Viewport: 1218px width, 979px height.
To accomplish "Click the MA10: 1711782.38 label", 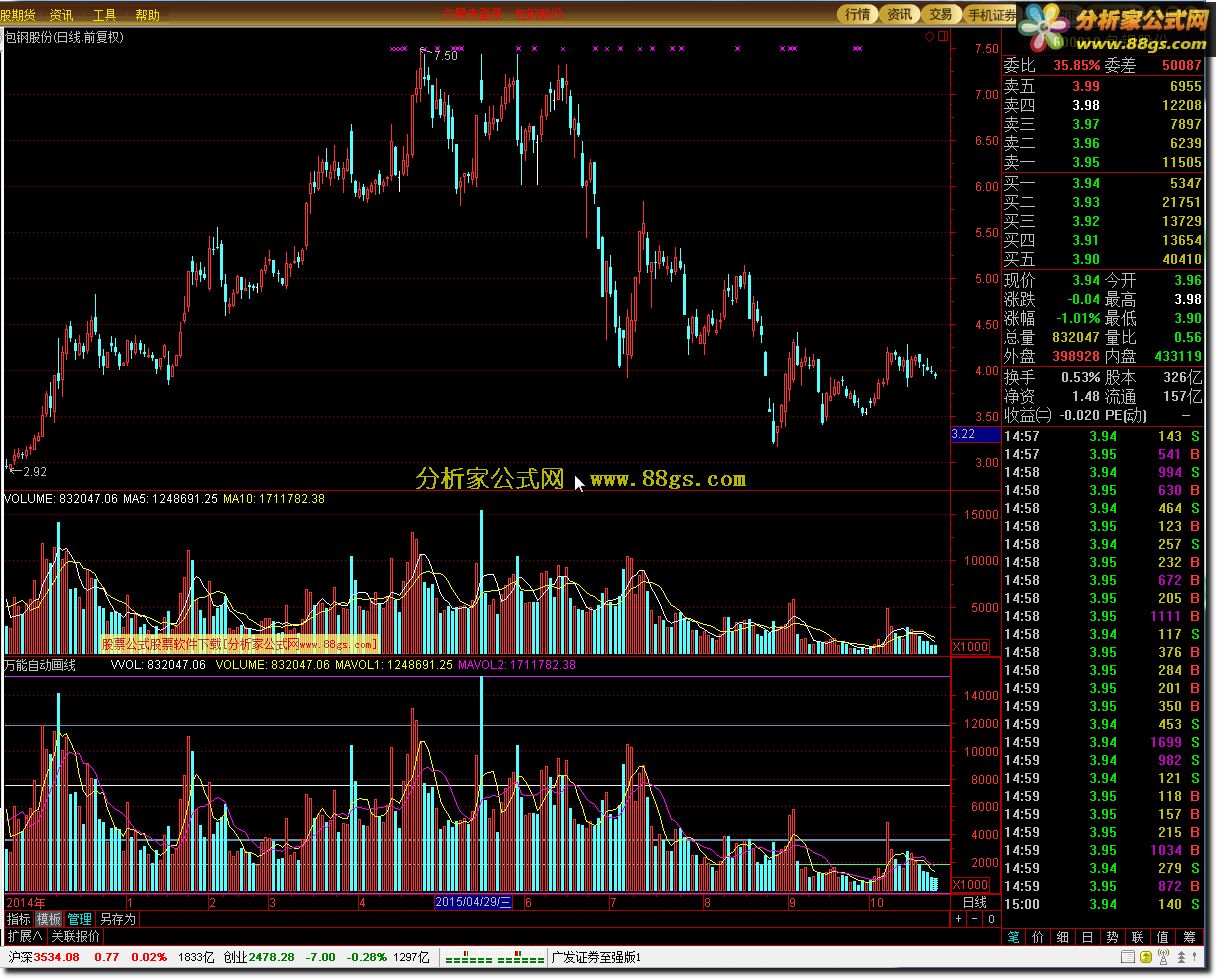I will coord(273,498).
